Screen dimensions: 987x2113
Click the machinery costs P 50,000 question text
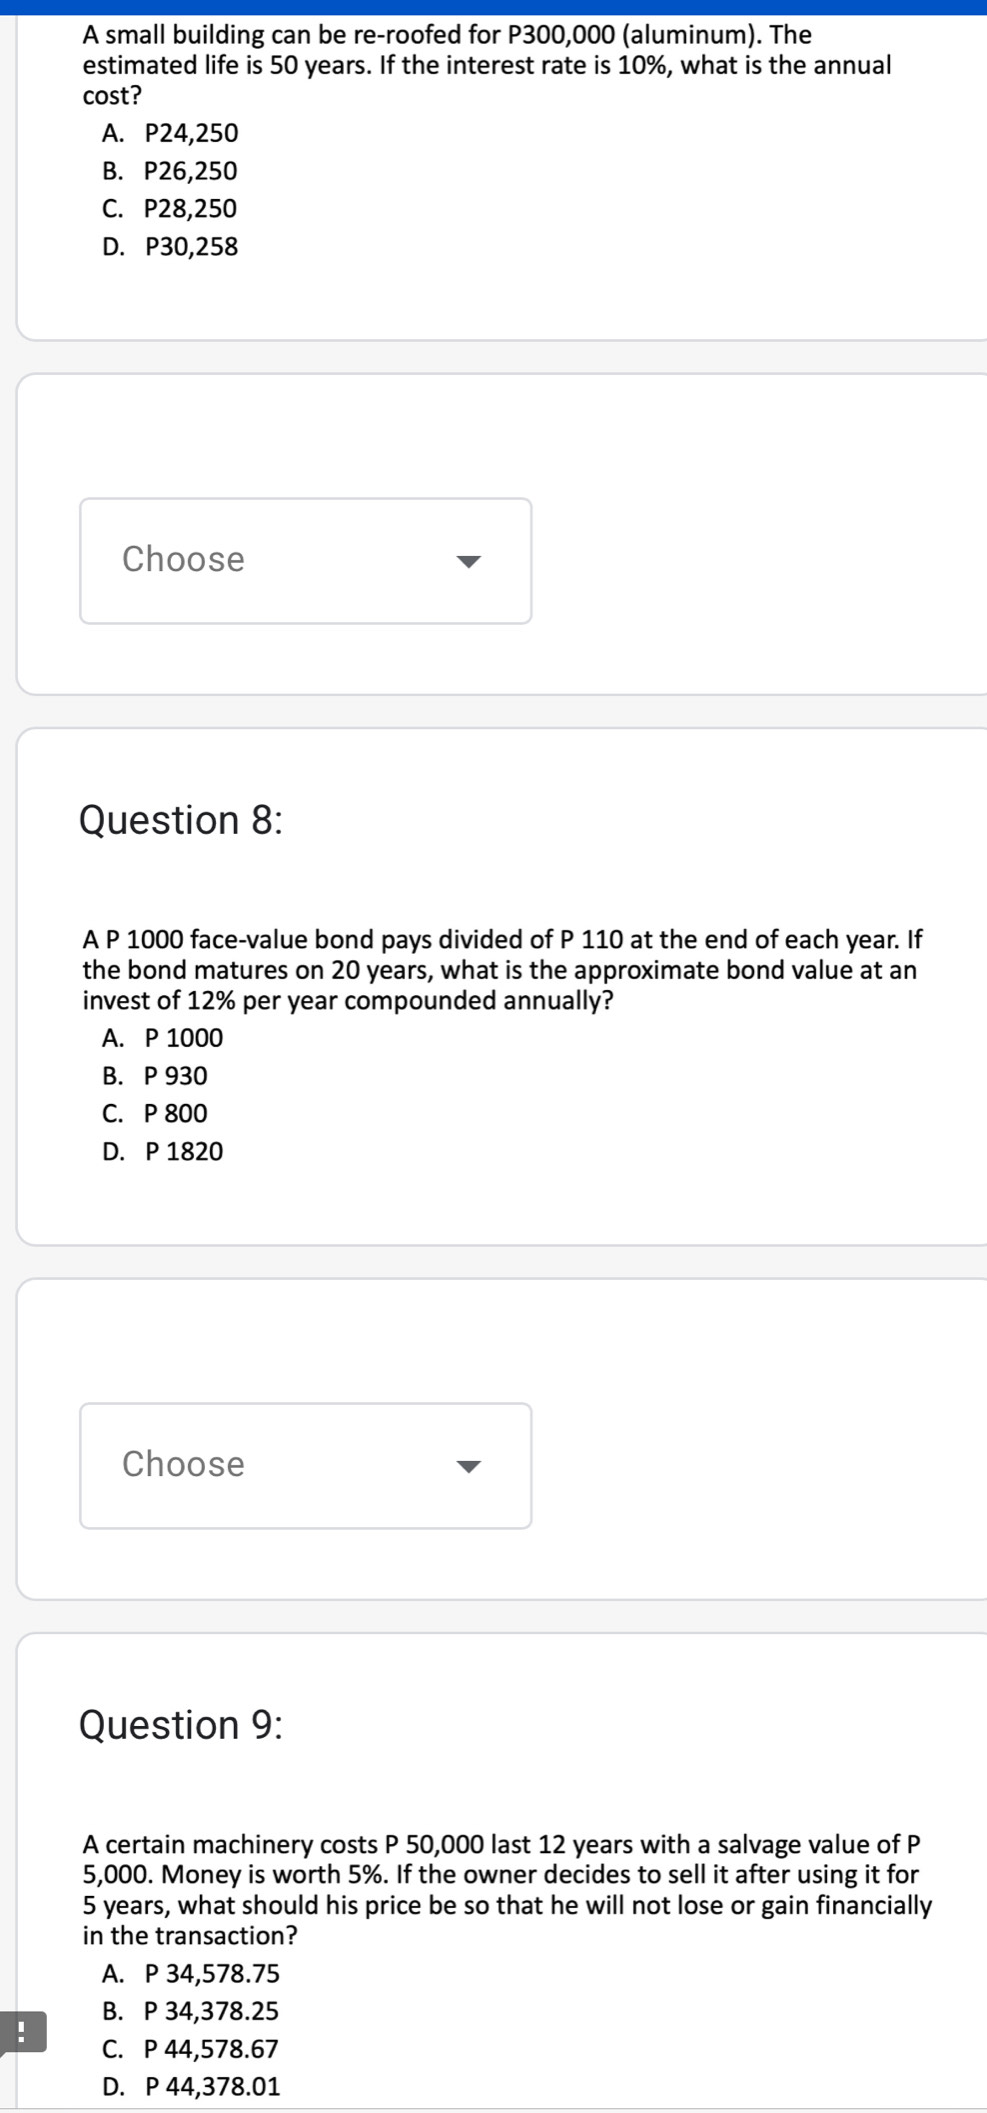click(x=507, y=1890)
